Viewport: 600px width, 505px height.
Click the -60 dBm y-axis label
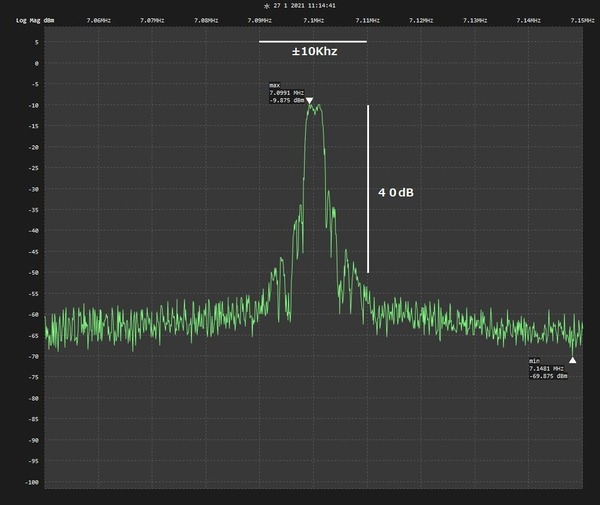coord(34,314)
